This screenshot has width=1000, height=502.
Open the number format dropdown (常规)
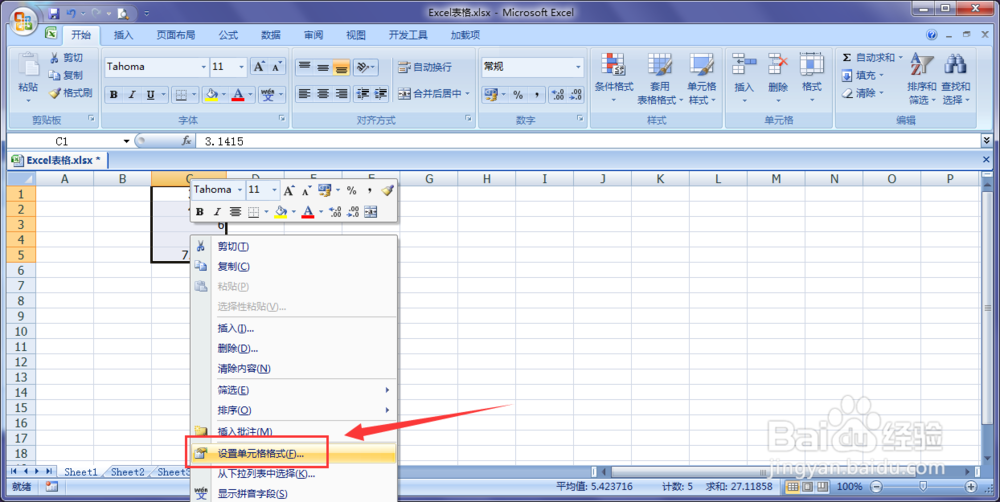click(x=578, y=66)
